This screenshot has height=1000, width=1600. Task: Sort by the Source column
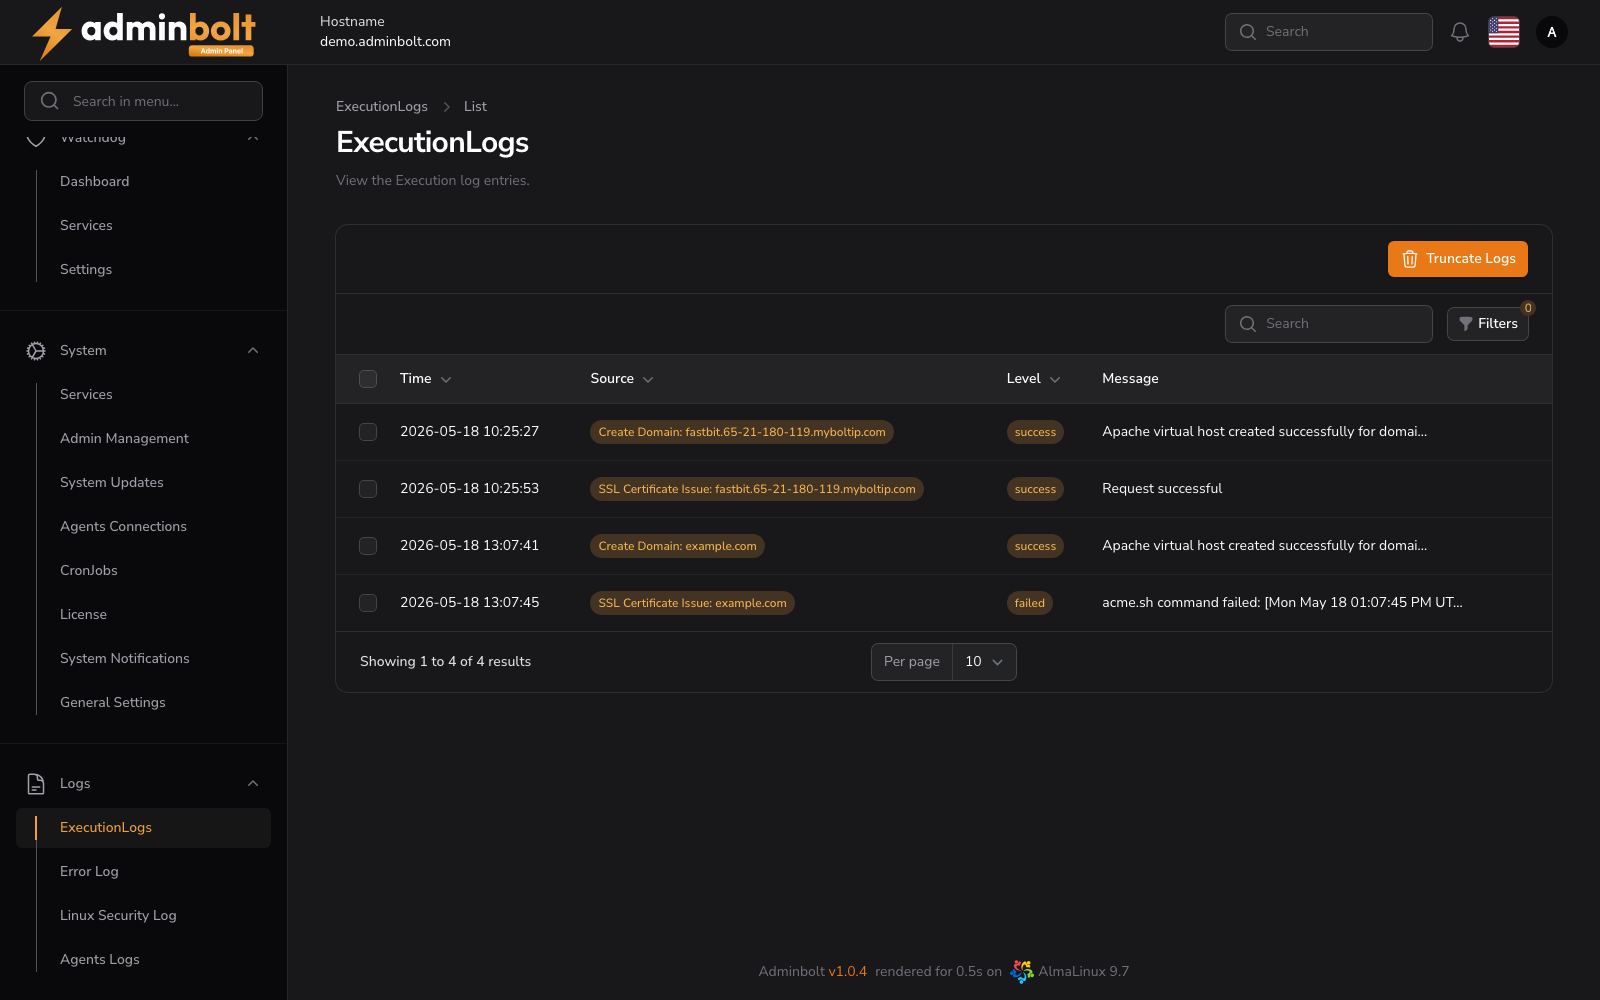click(x=622, y=379)
